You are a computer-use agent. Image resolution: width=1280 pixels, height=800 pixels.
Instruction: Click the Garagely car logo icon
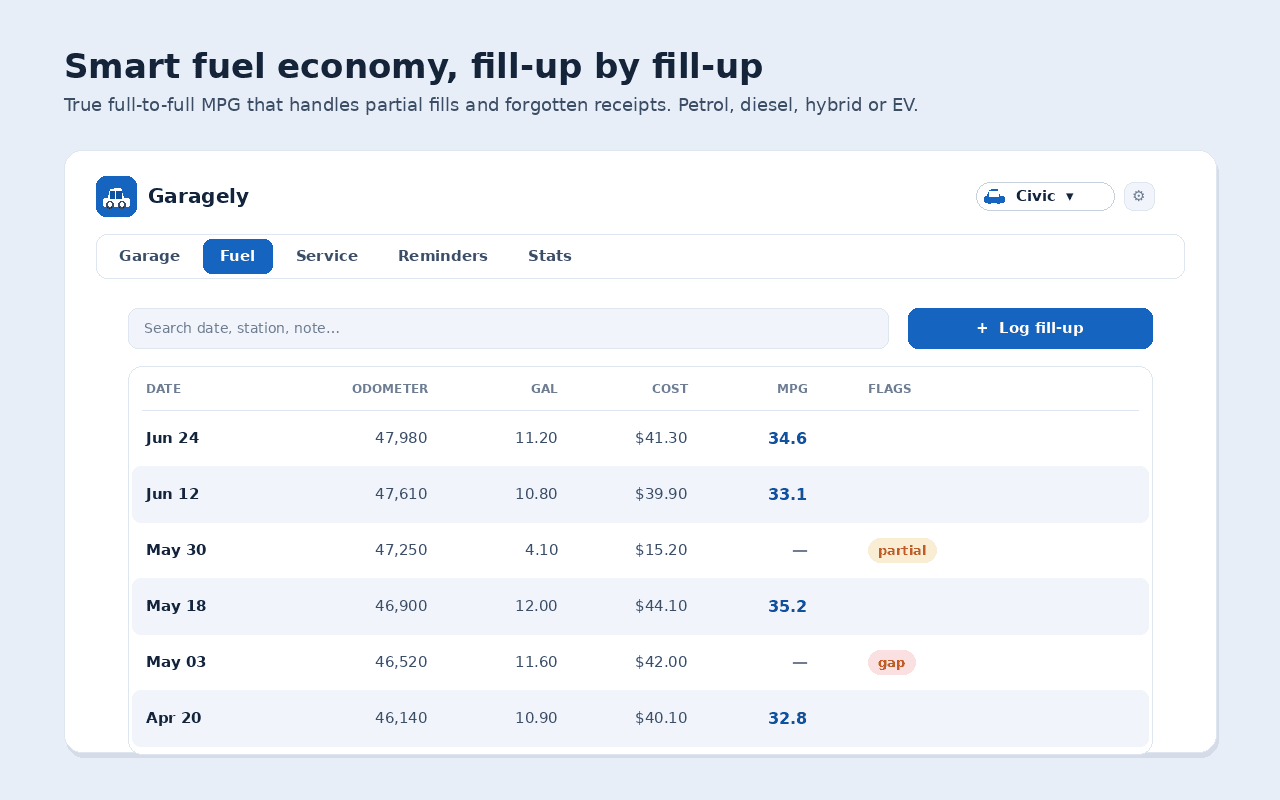[116, 196]
